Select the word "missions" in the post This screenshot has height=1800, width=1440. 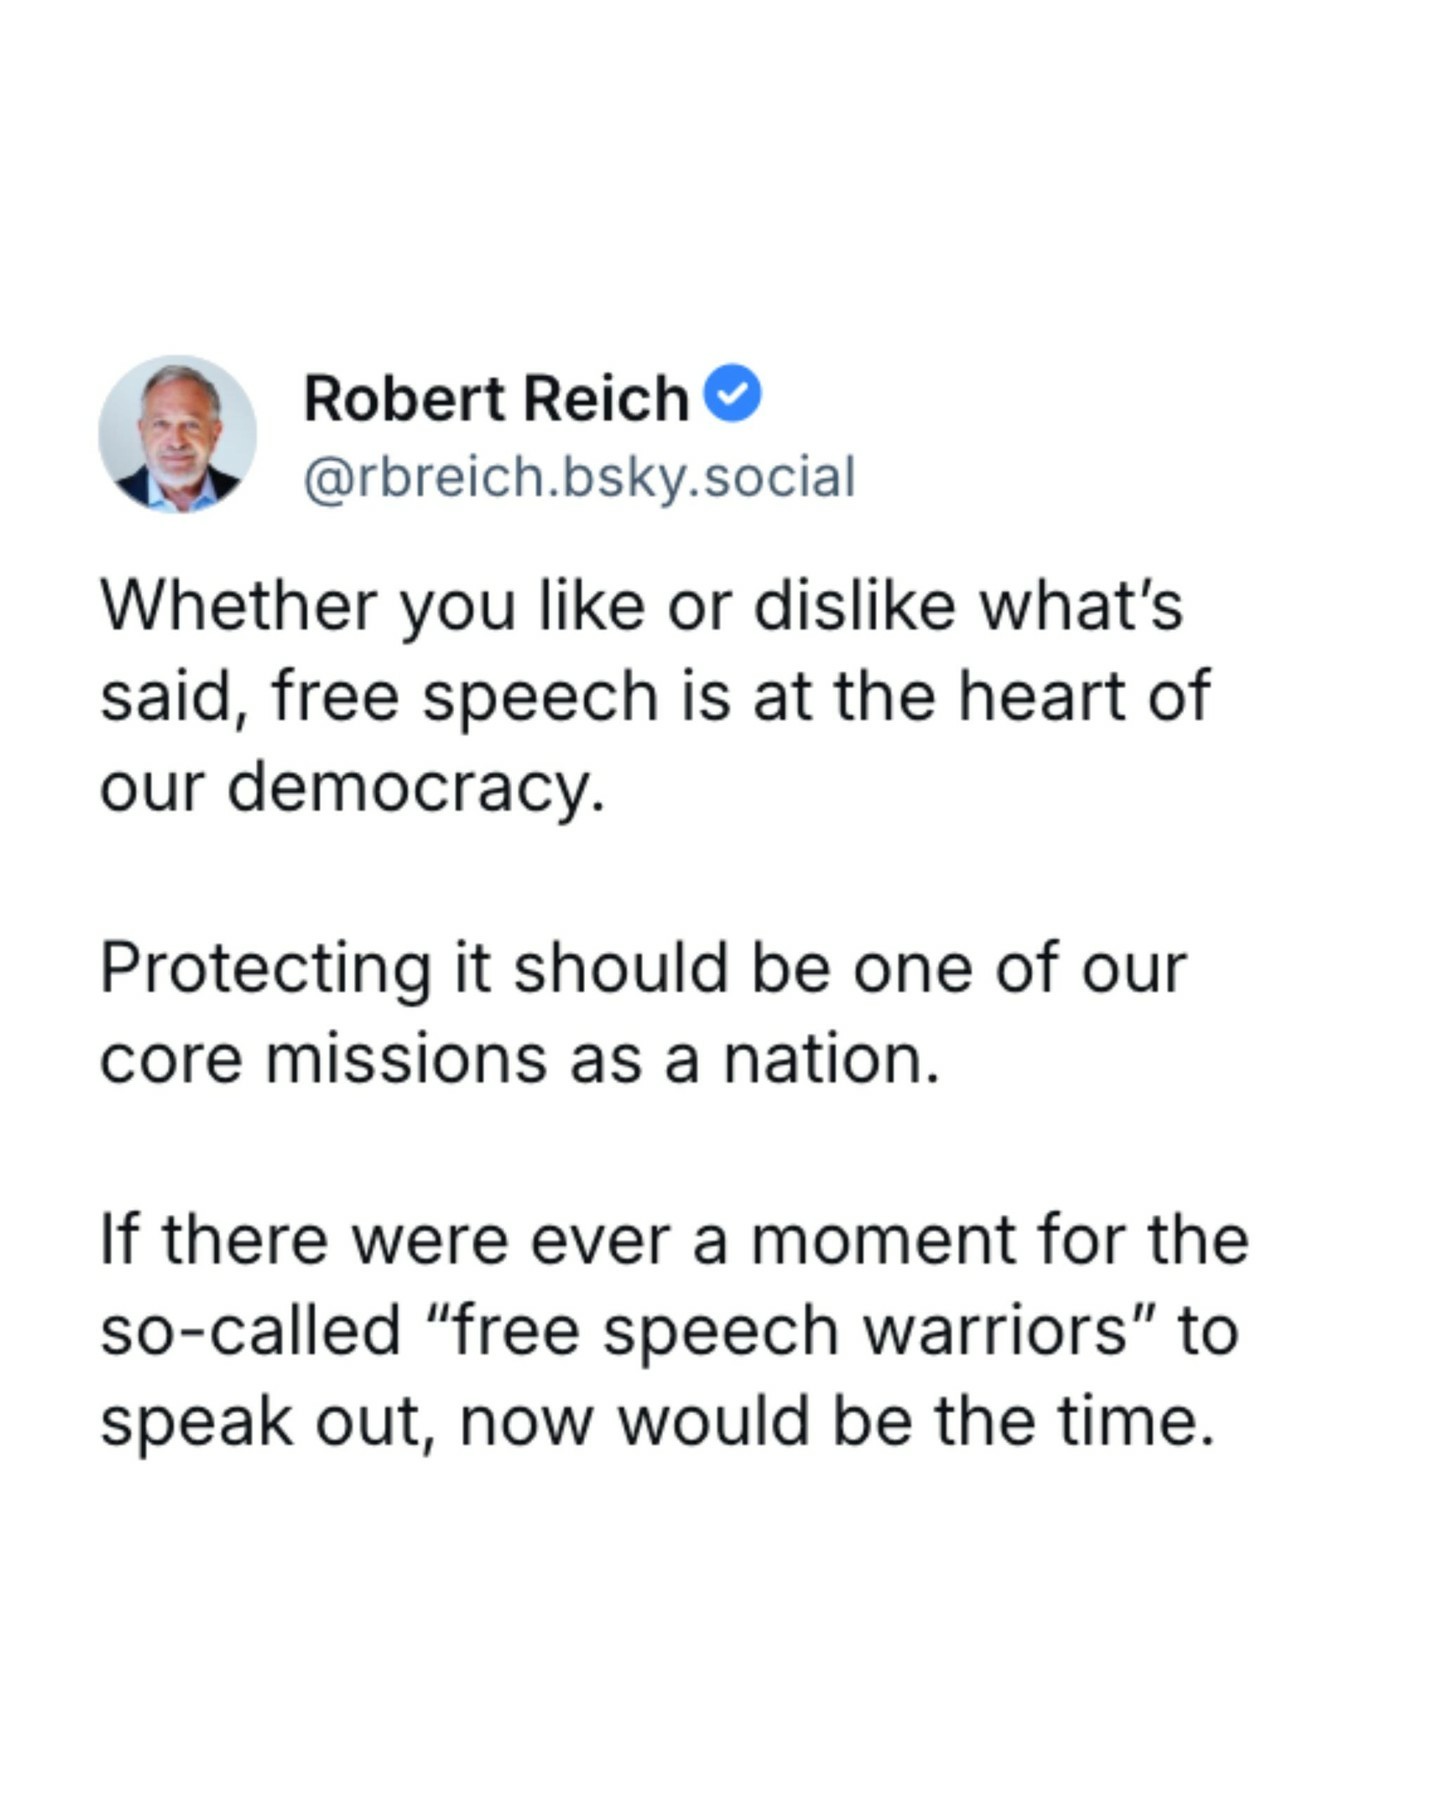click(x=405, y=1059)
